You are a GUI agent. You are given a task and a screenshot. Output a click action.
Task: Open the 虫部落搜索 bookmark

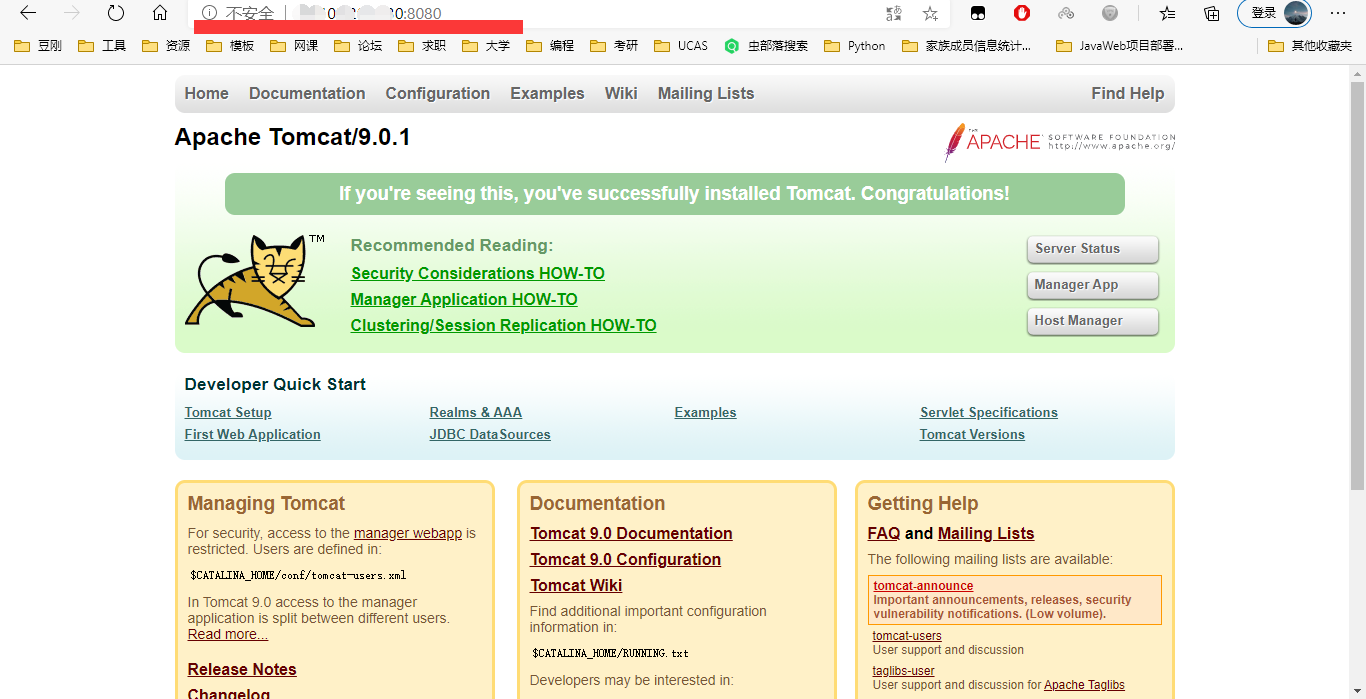766,46
